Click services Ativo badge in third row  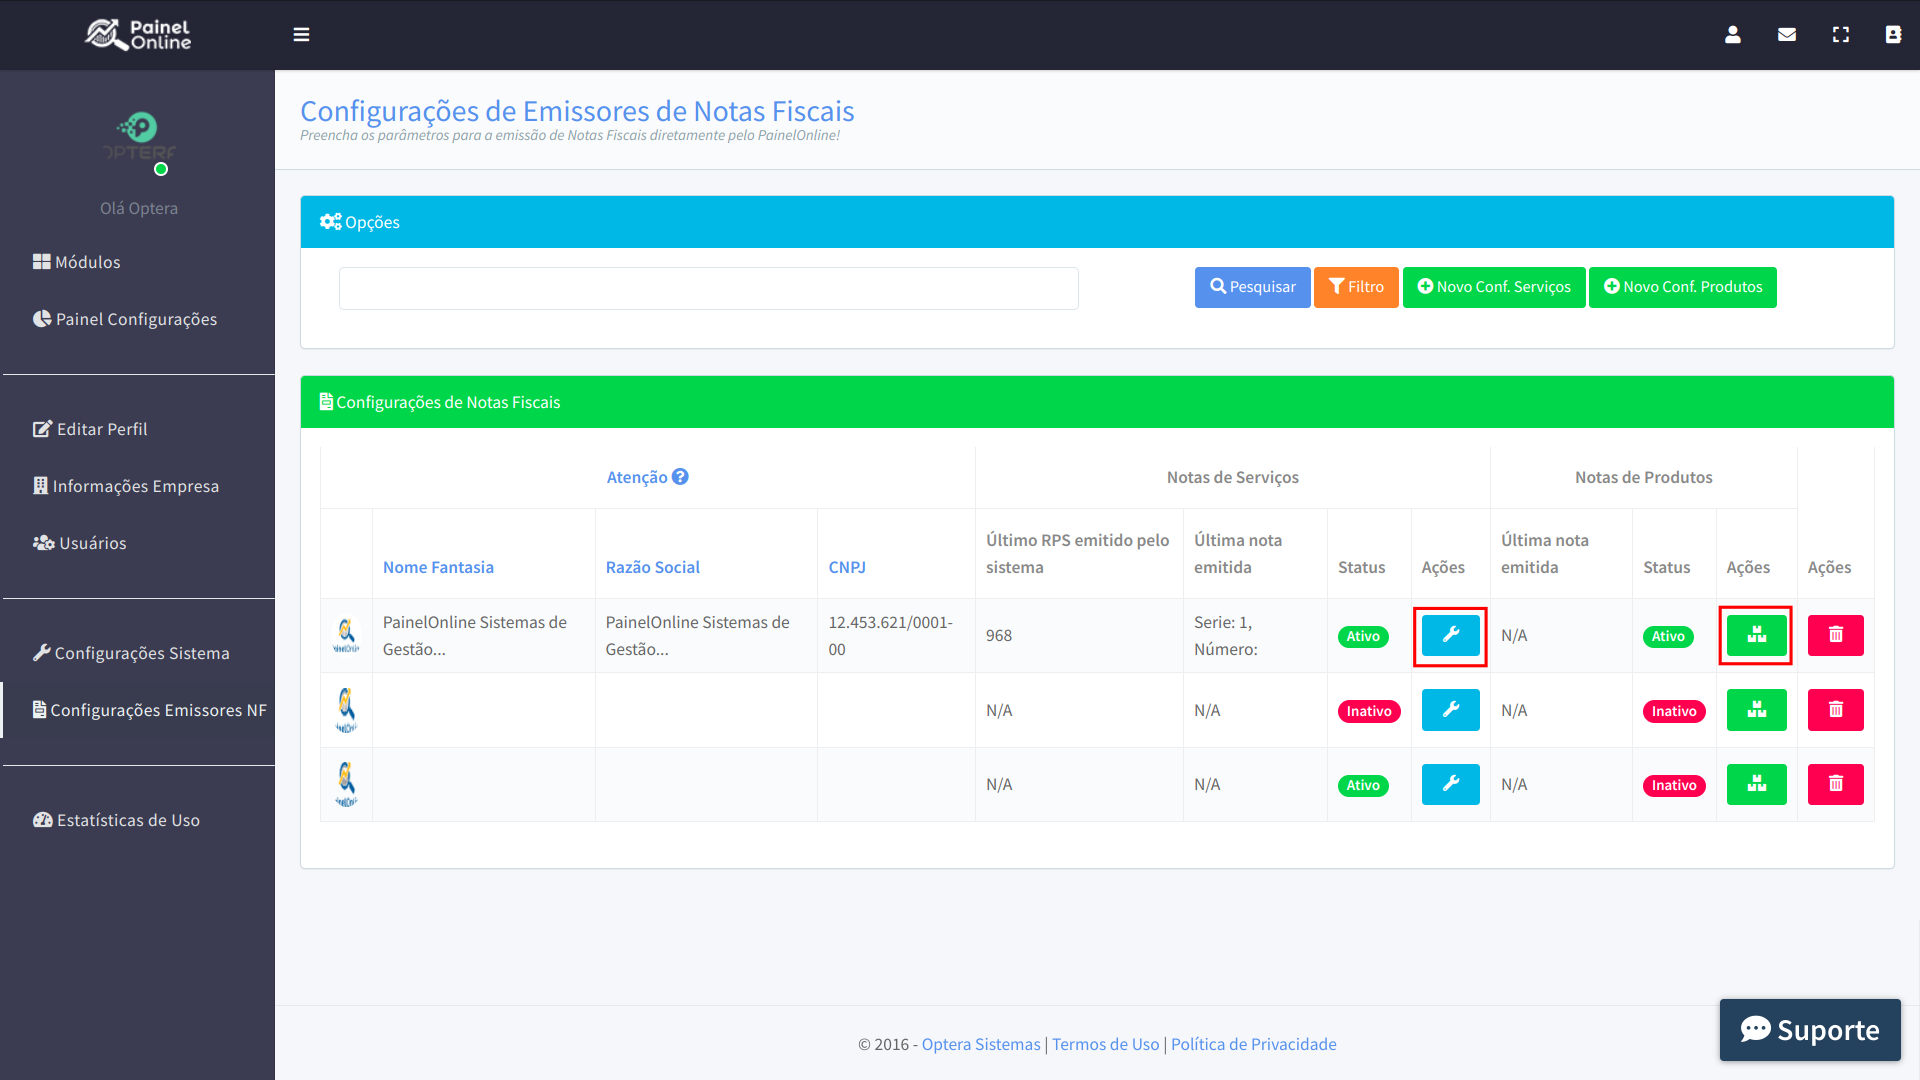1363,785
